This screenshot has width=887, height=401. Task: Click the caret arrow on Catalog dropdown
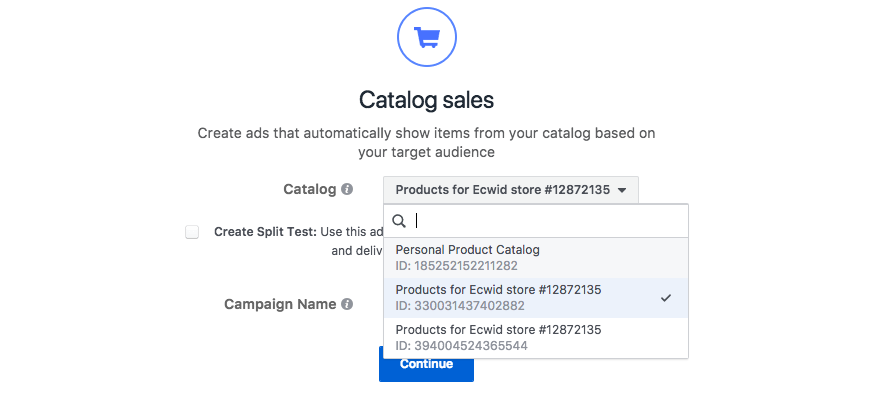coord(622,190)
